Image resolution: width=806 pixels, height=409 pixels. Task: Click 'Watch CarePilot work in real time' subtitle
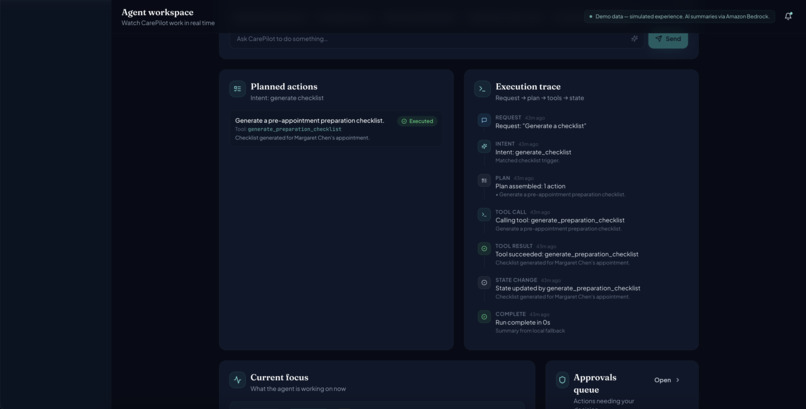pos(168,23)
